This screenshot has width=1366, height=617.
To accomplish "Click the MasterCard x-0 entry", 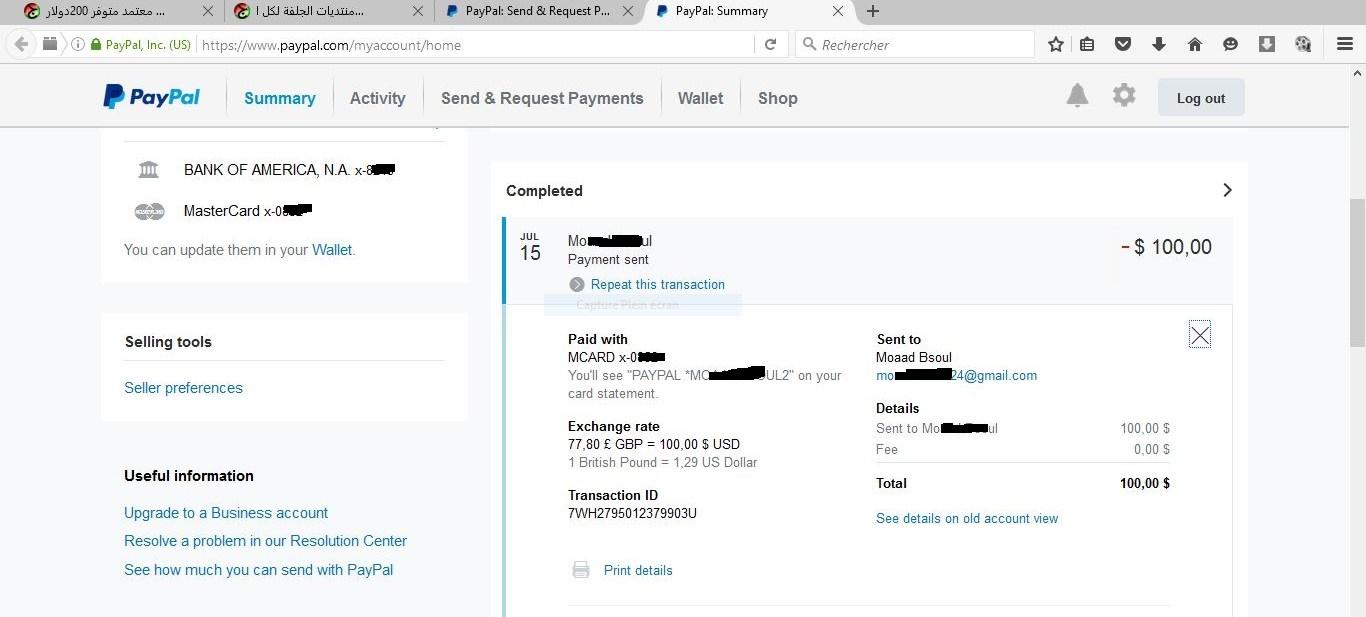I will coord(248,211).
